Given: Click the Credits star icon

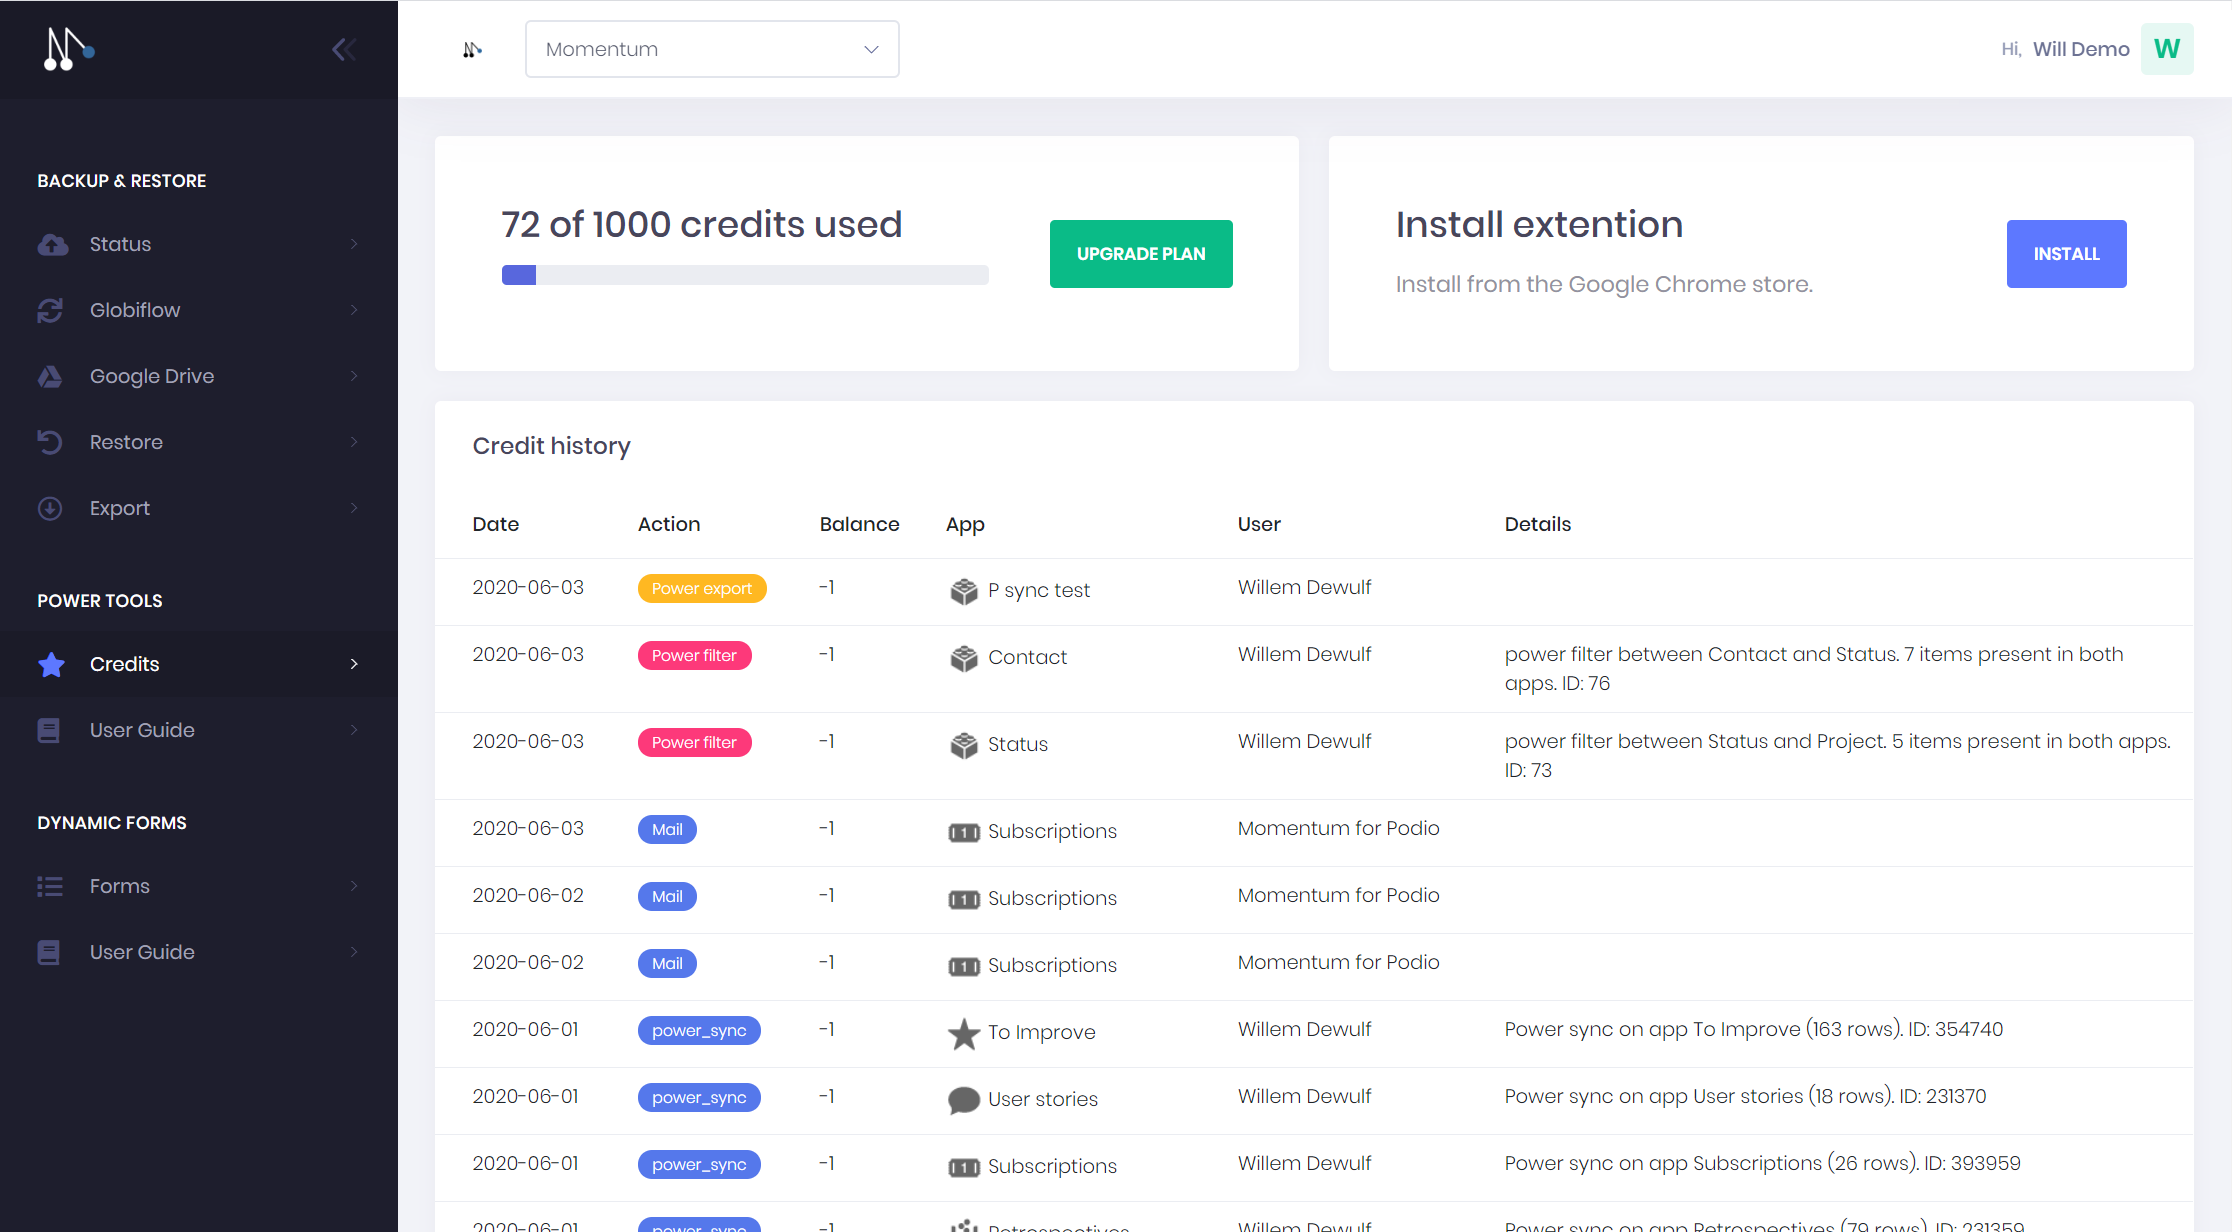Looking at the screenshot, I should coord(51,664).
